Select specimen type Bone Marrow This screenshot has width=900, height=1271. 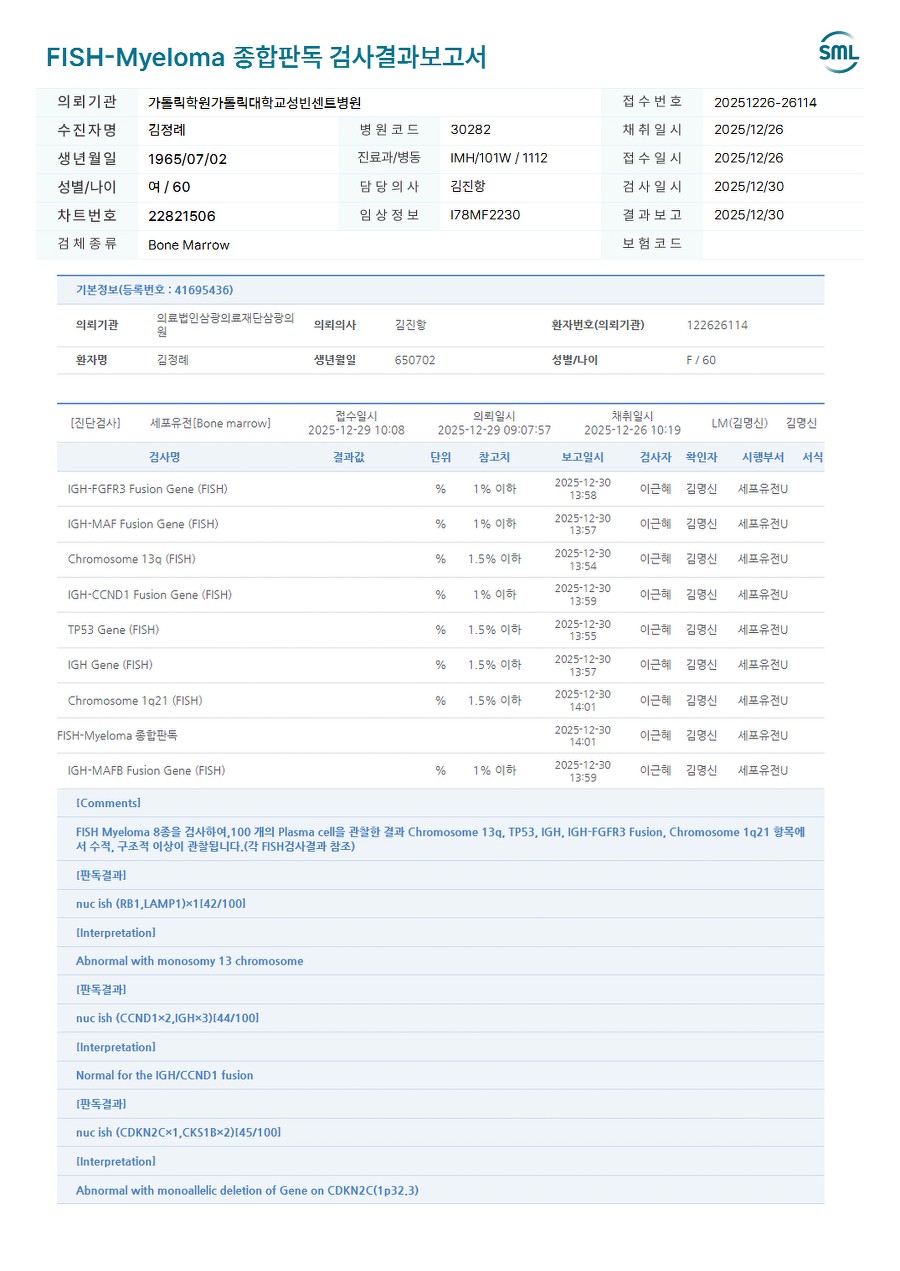click(x=189, y=244)
